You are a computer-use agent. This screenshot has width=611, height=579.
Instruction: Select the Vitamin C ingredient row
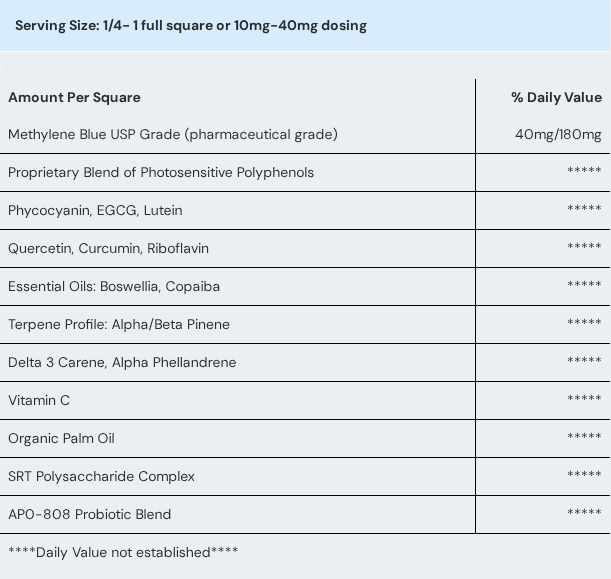click(39, 400)
